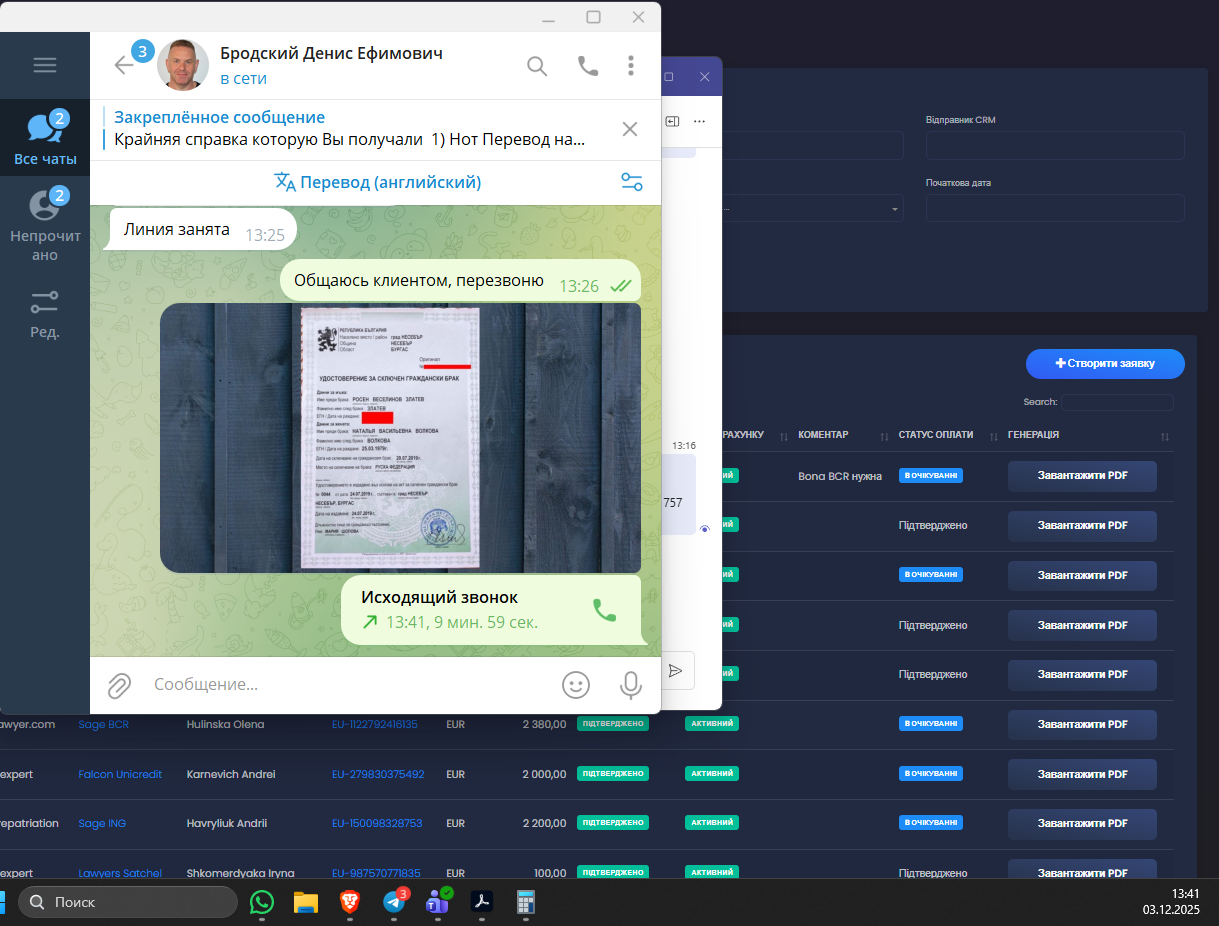
Task: Open File Explorer from the taskbar
Action: coord(306,902)
